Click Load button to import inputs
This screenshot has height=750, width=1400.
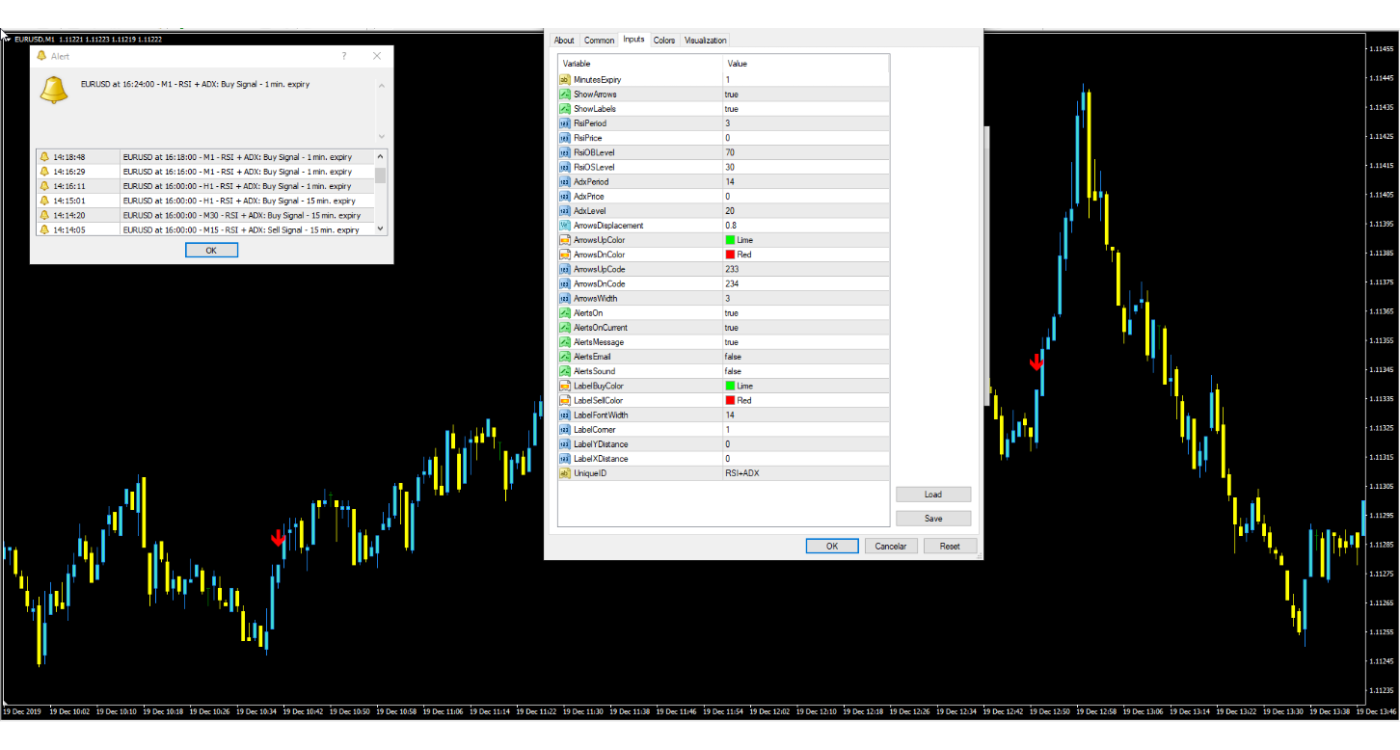(932, 494)
